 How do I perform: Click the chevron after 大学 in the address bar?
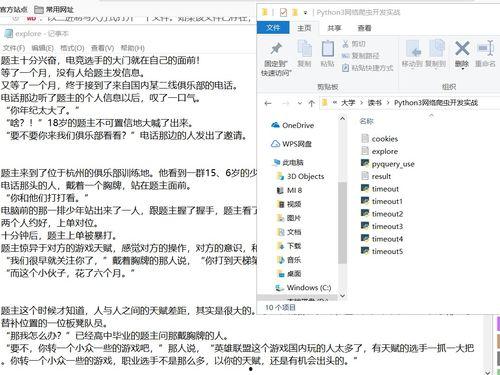coord(361,103)
